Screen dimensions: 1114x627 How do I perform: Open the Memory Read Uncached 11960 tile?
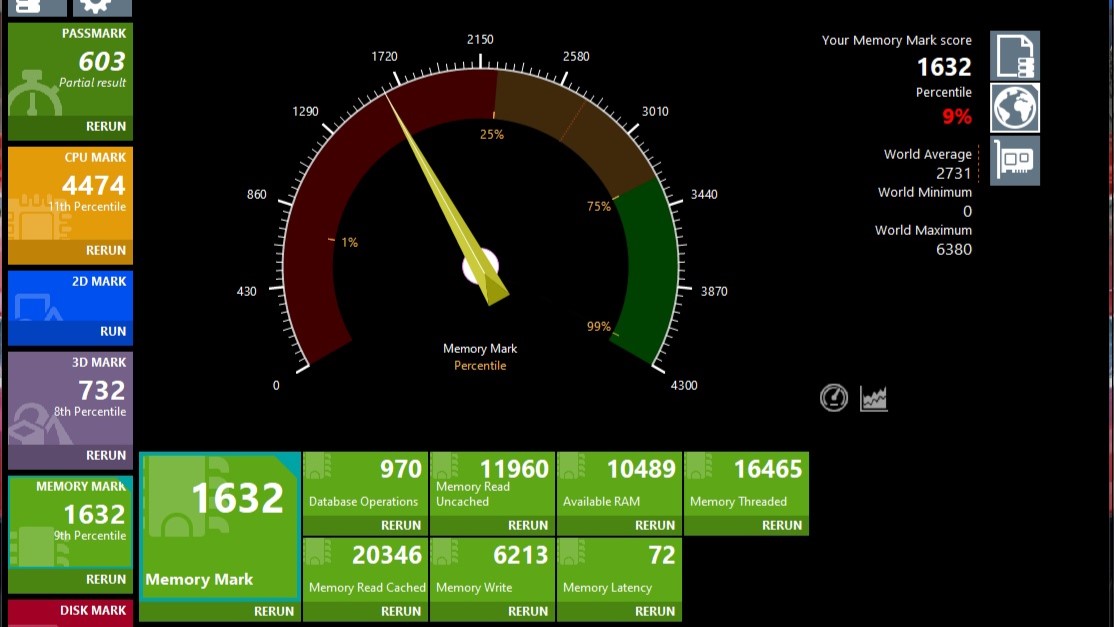(x=492, y=484)
